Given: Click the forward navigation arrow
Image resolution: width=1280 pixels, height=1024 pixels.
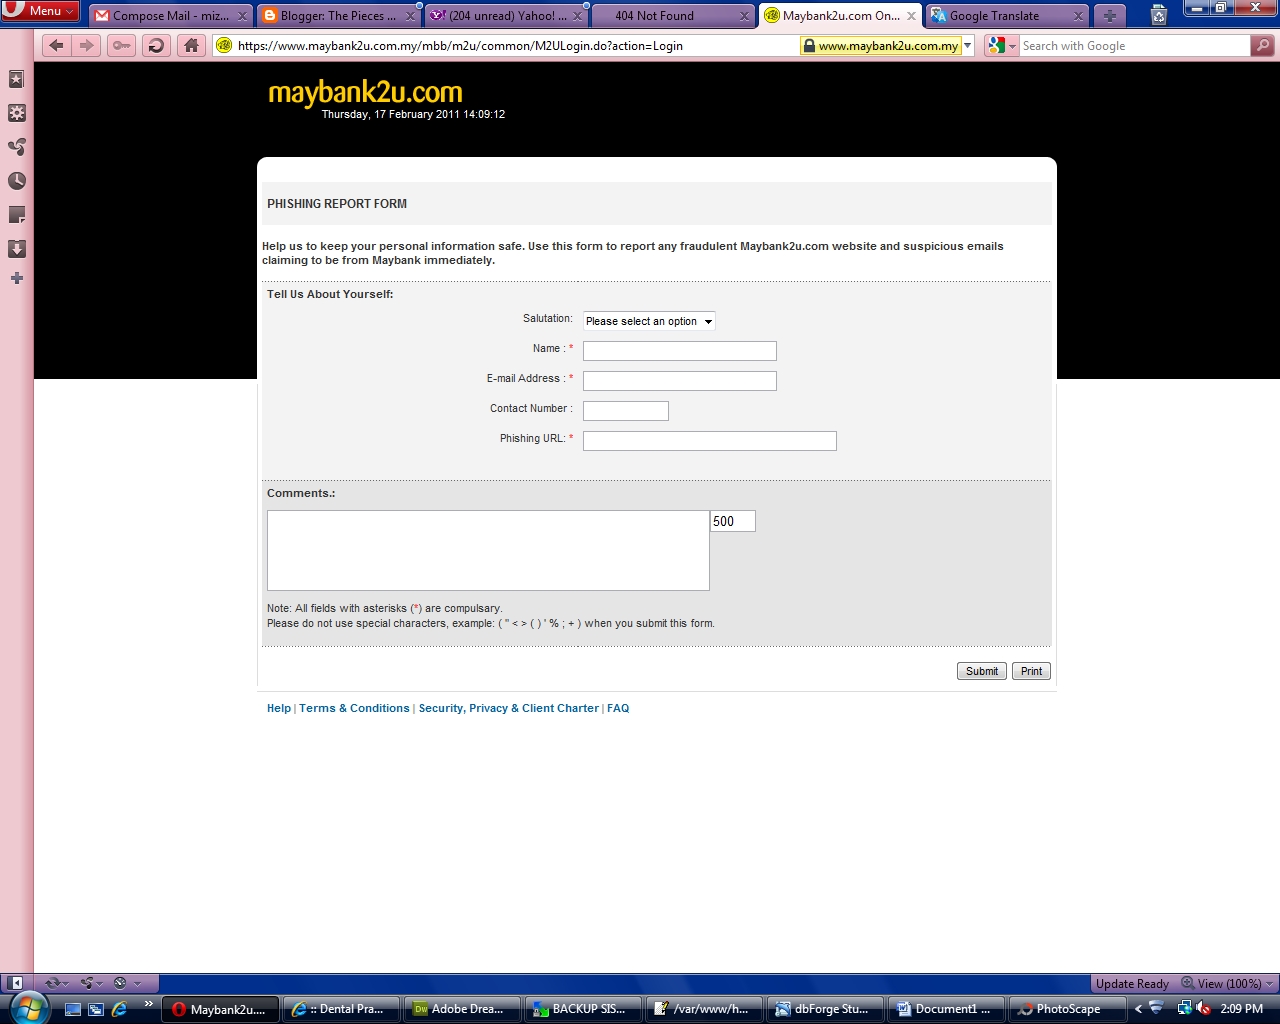Looking at the screenshot, I should [x=87, y=45].
